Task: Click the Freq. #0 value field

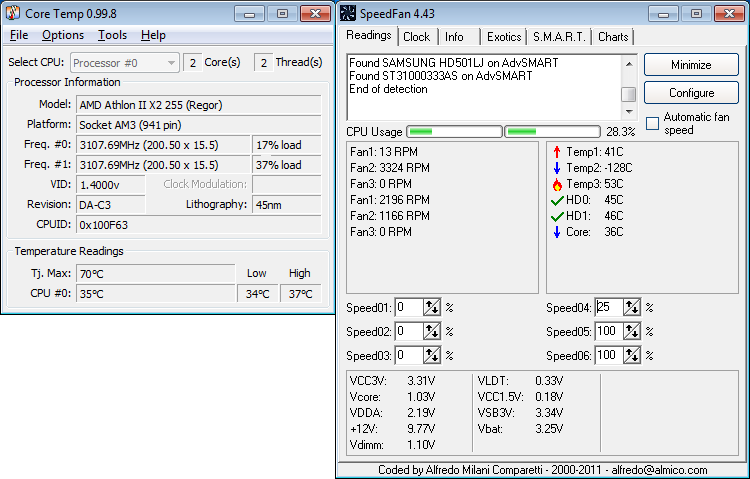Action: [x=163, y=145]
